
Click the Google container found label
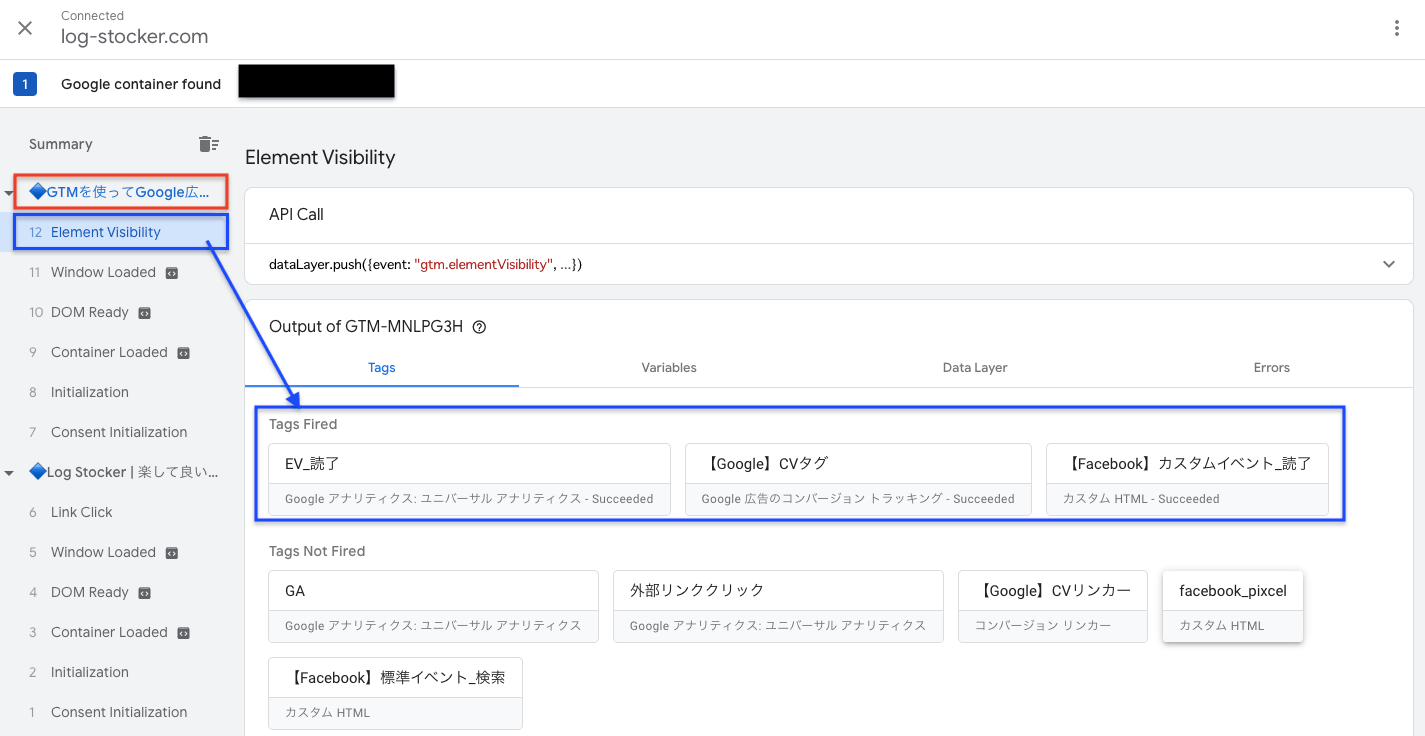pos(141,84)
